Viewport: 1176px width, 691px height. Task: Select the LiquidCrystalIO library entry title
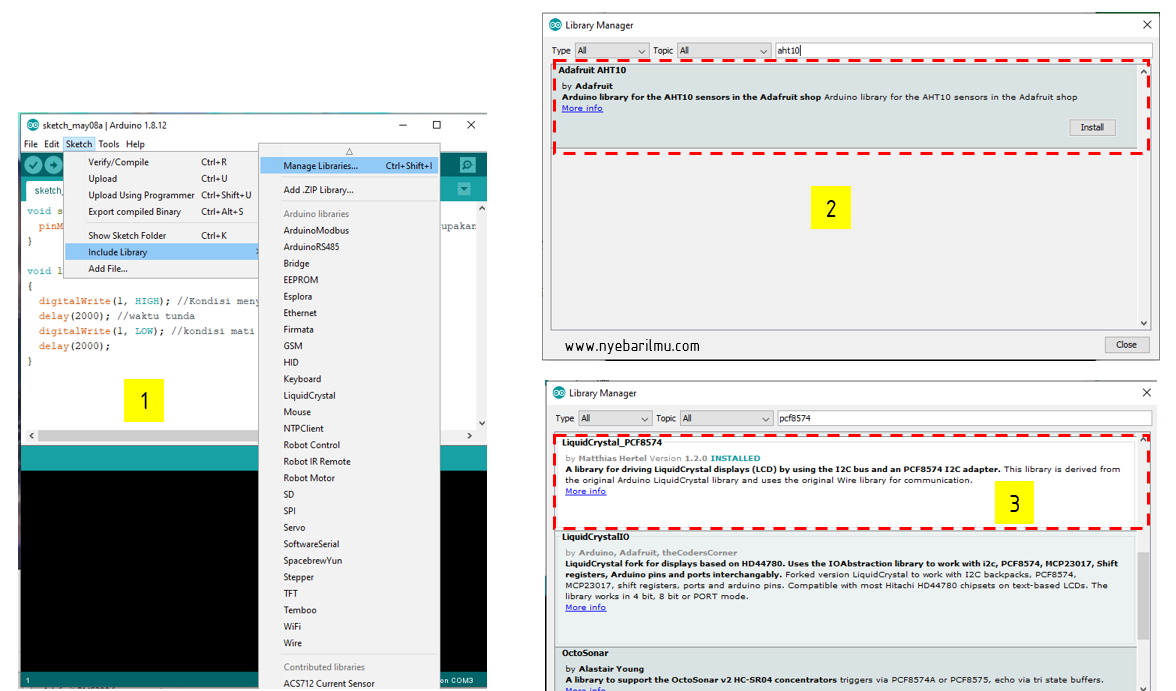pos(596,537)
